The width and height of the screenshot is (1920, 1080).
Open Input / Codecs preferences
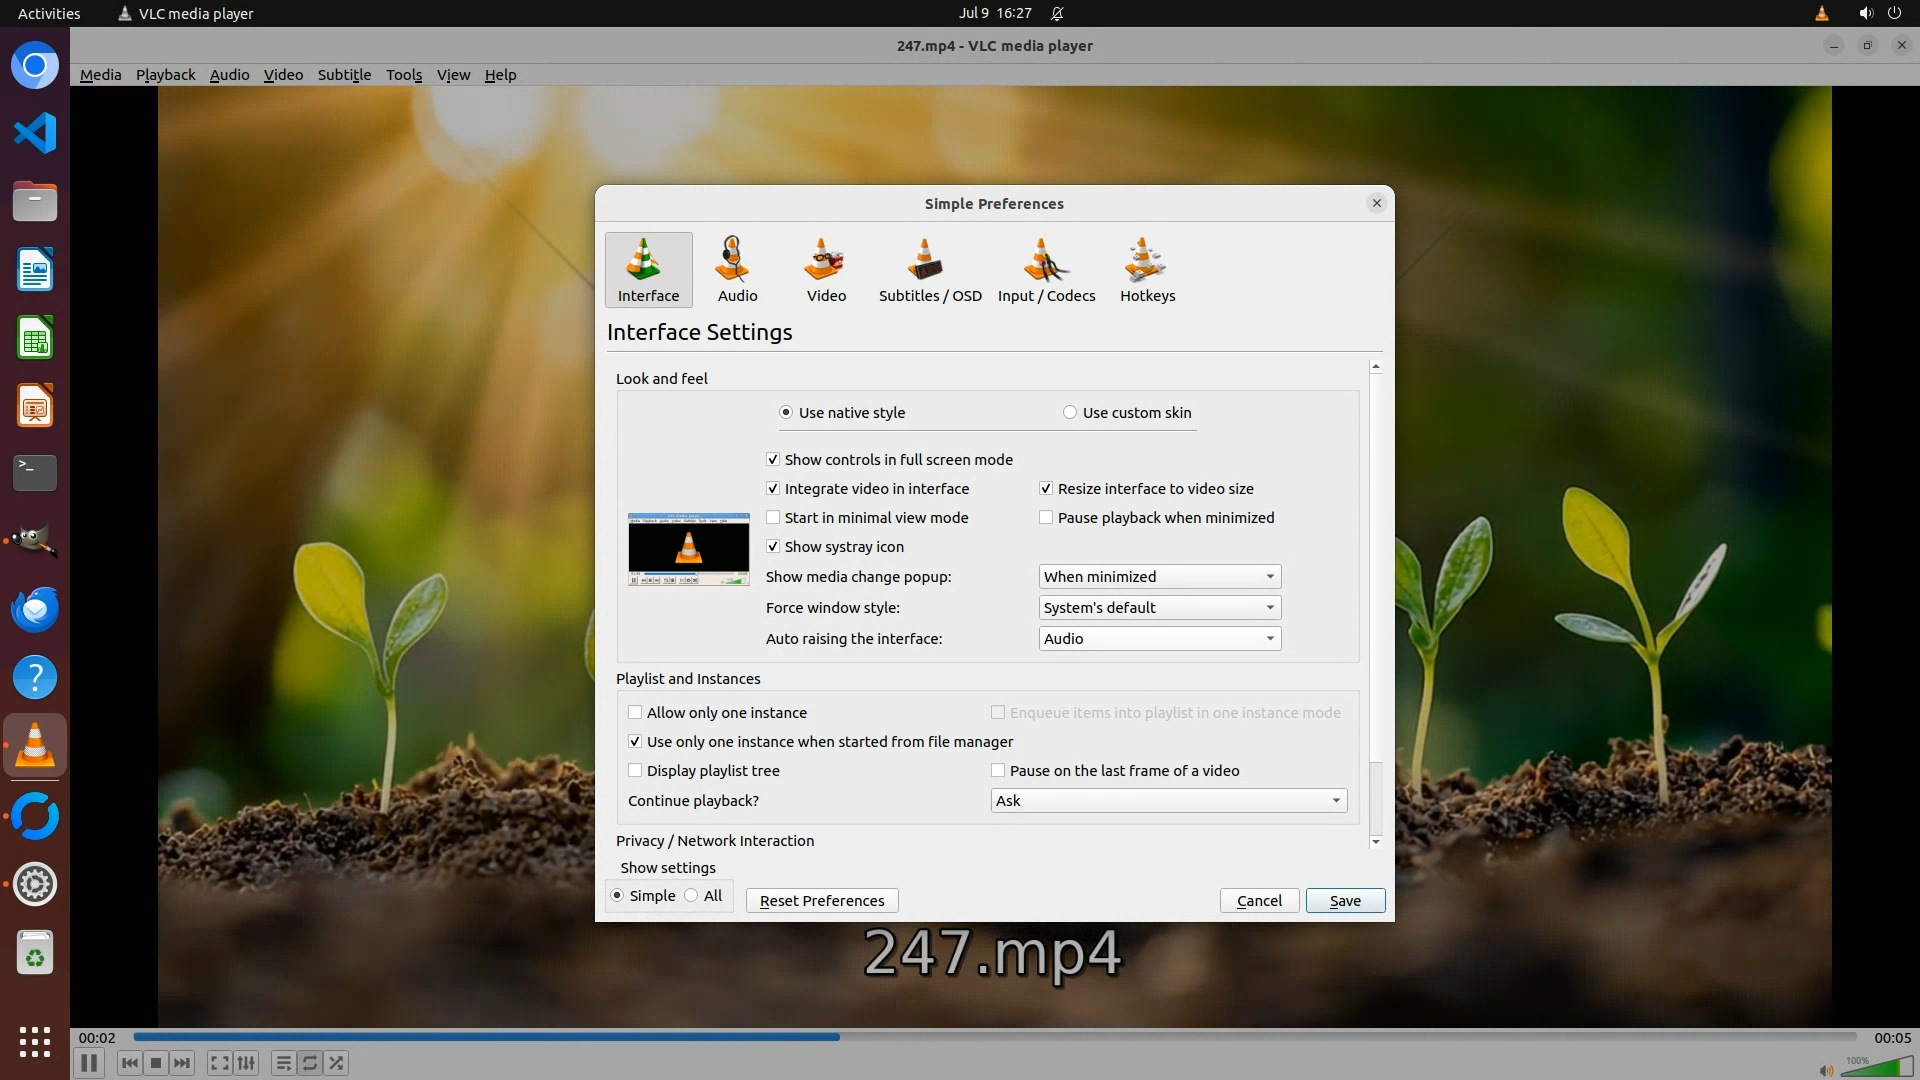click(1046, 270)
